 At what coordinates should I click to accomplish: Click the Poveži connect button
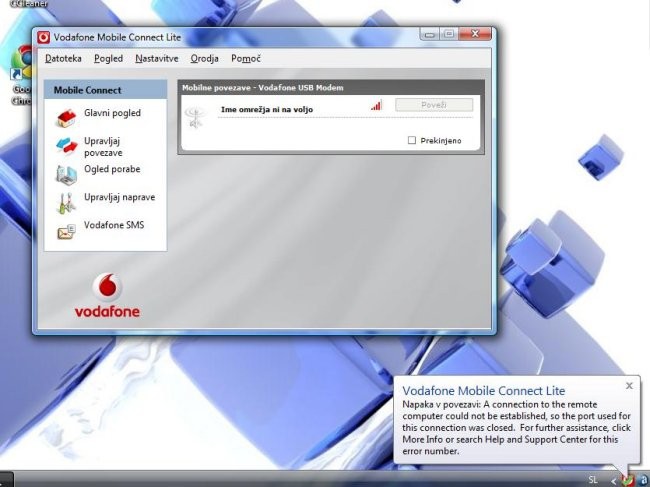pos(434,105)
